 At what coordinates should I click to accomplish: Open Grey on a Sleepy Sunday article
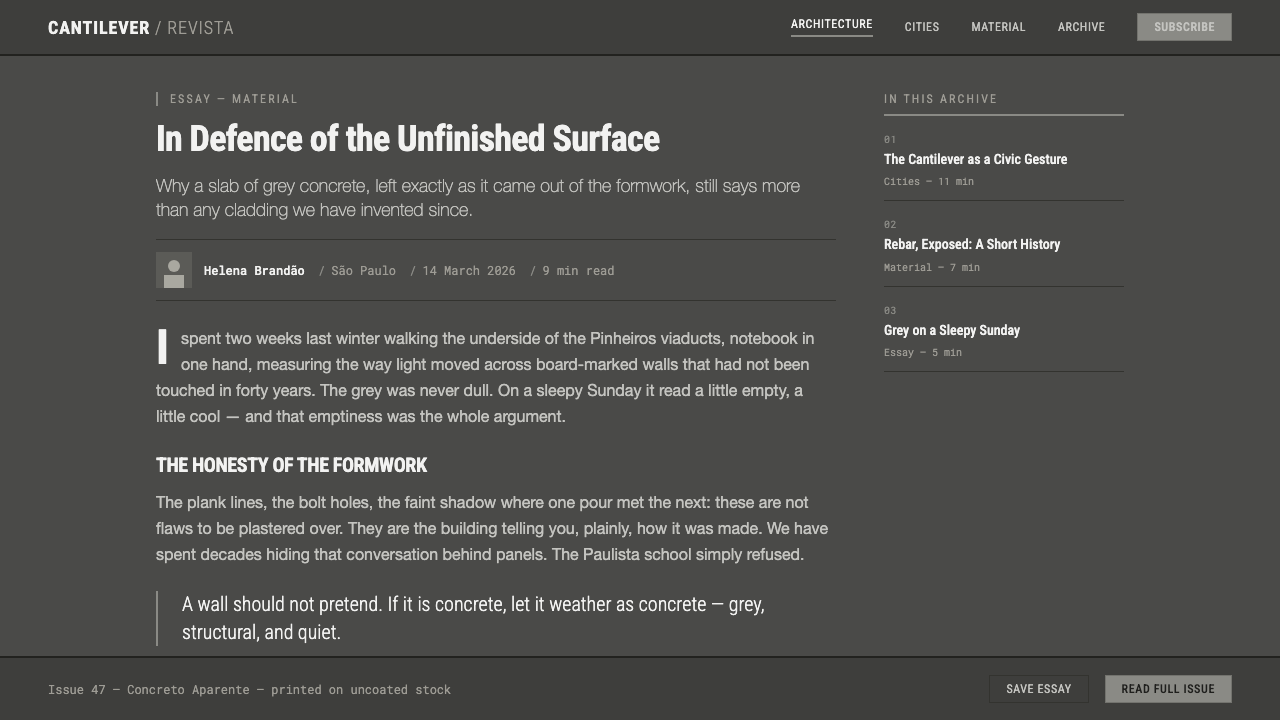click(x=952, y=330)
